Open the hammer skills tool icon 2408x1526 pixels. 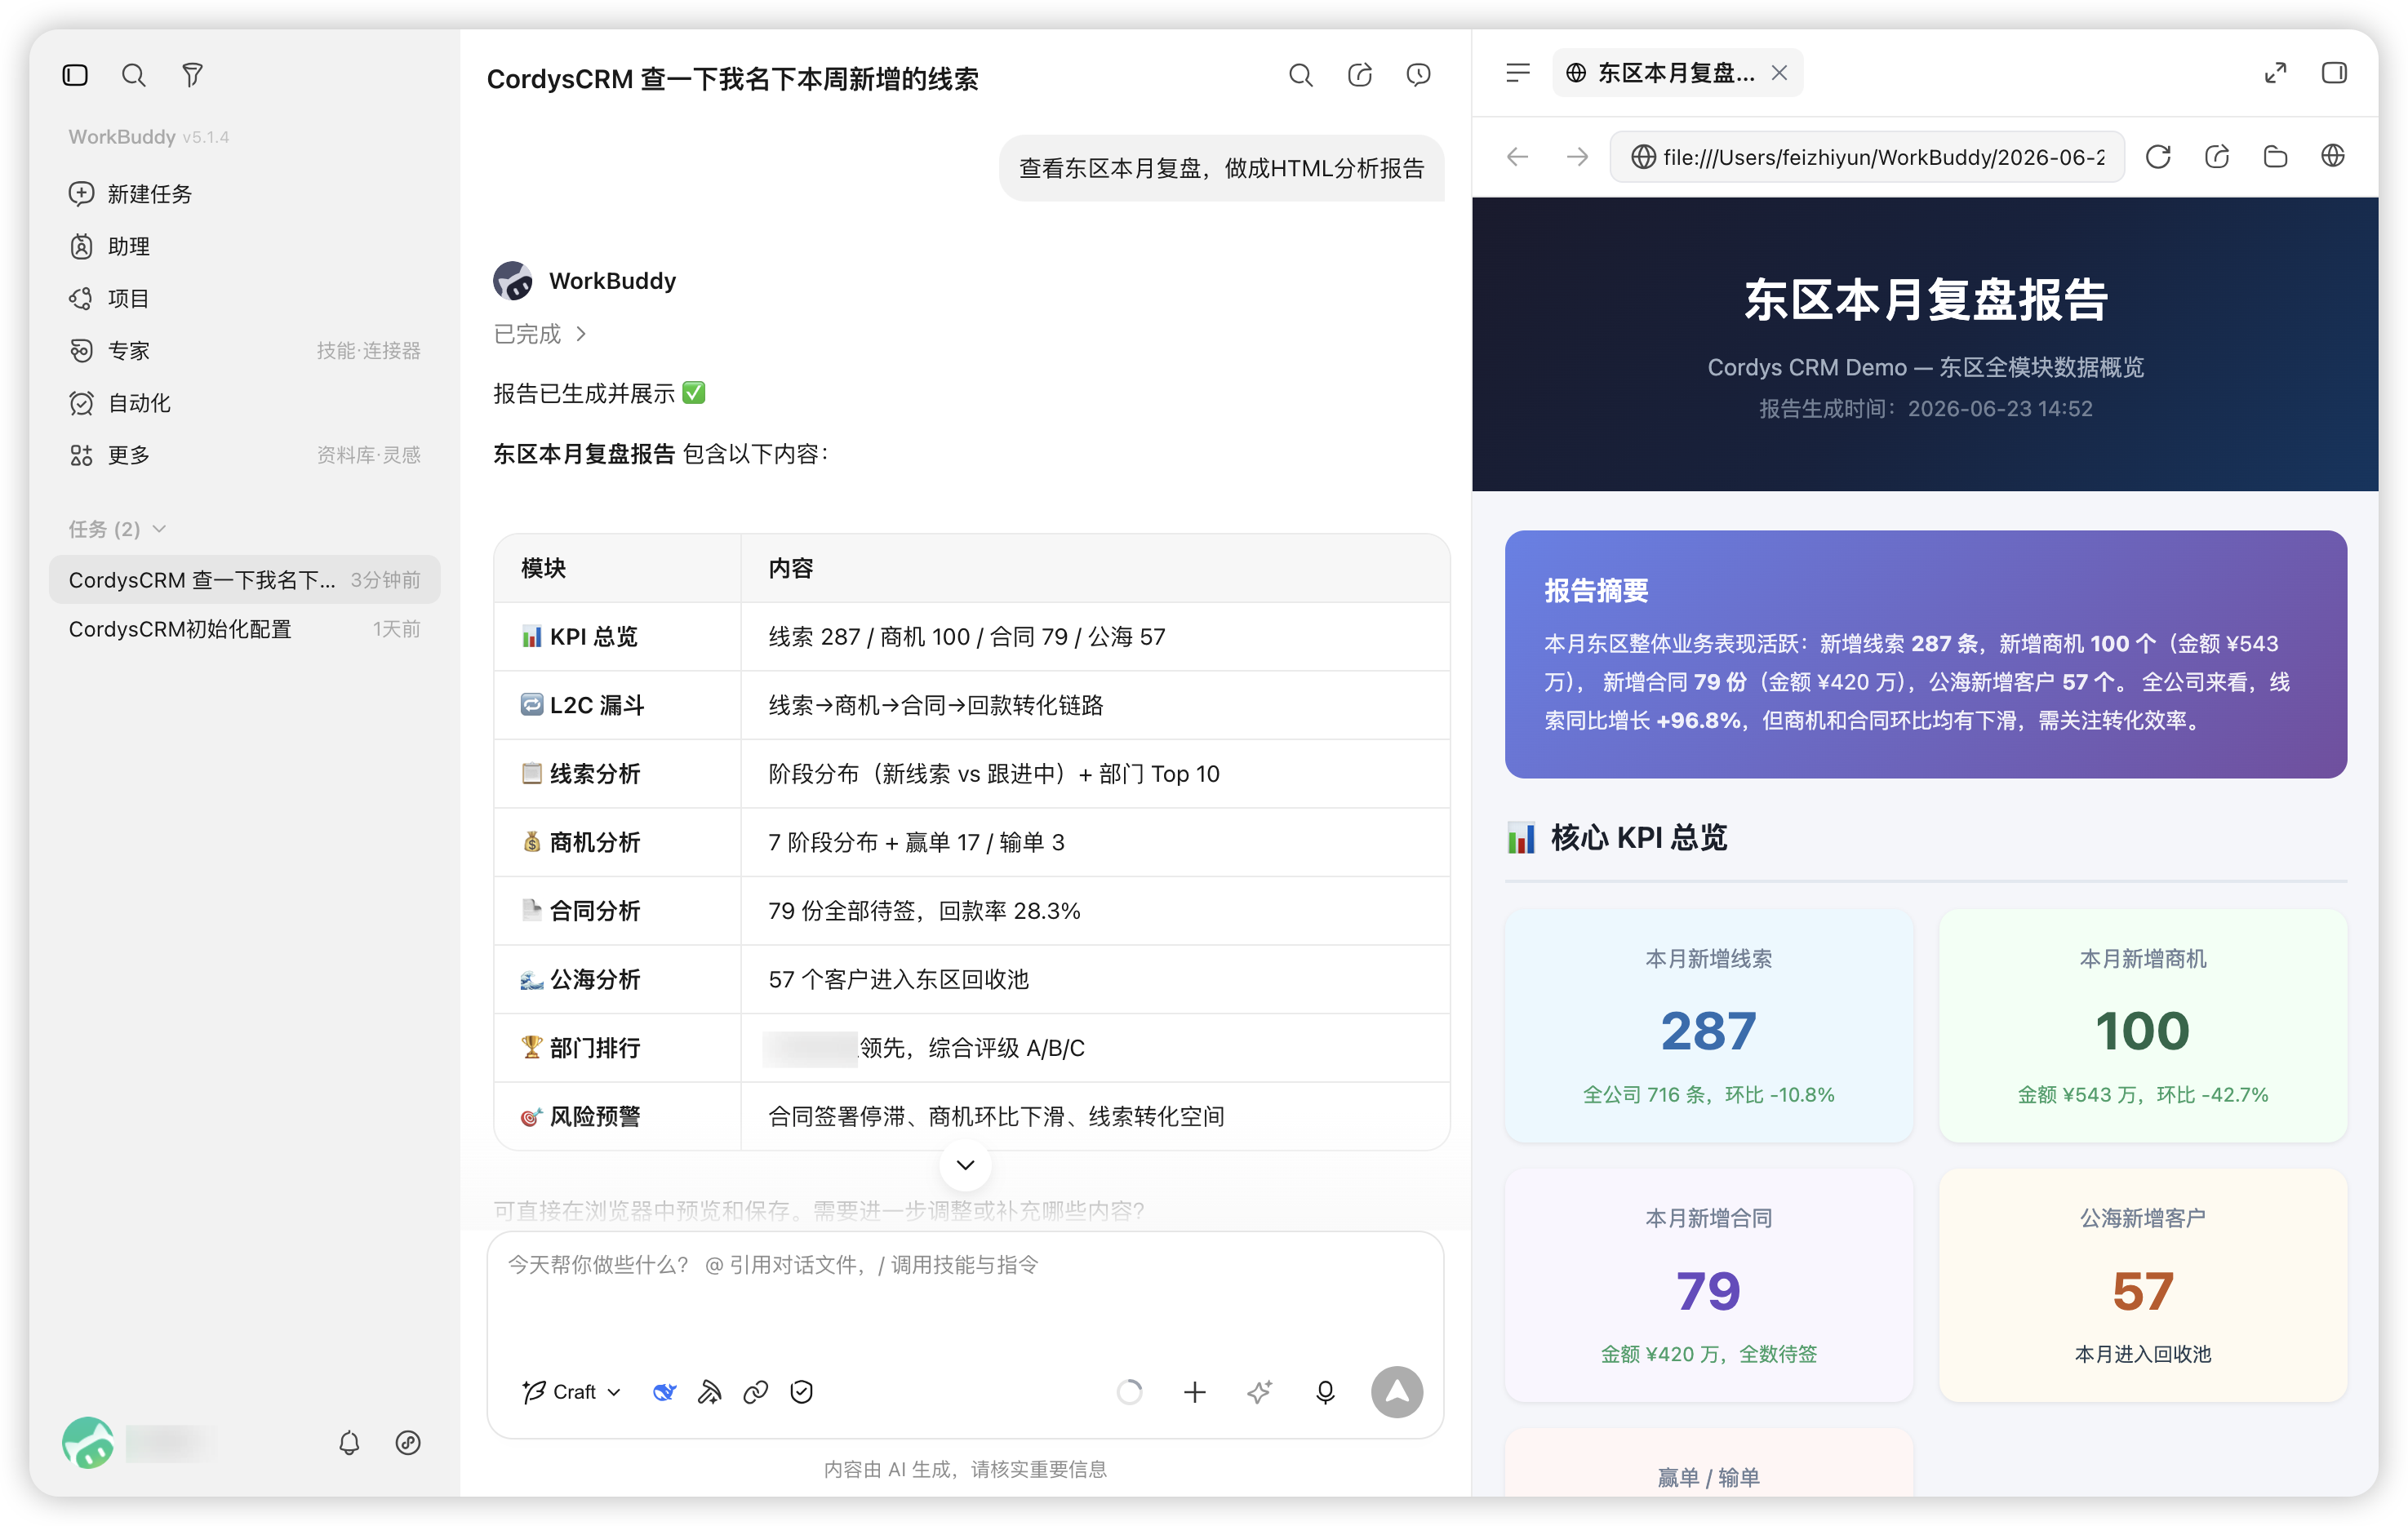point(710,1392)
